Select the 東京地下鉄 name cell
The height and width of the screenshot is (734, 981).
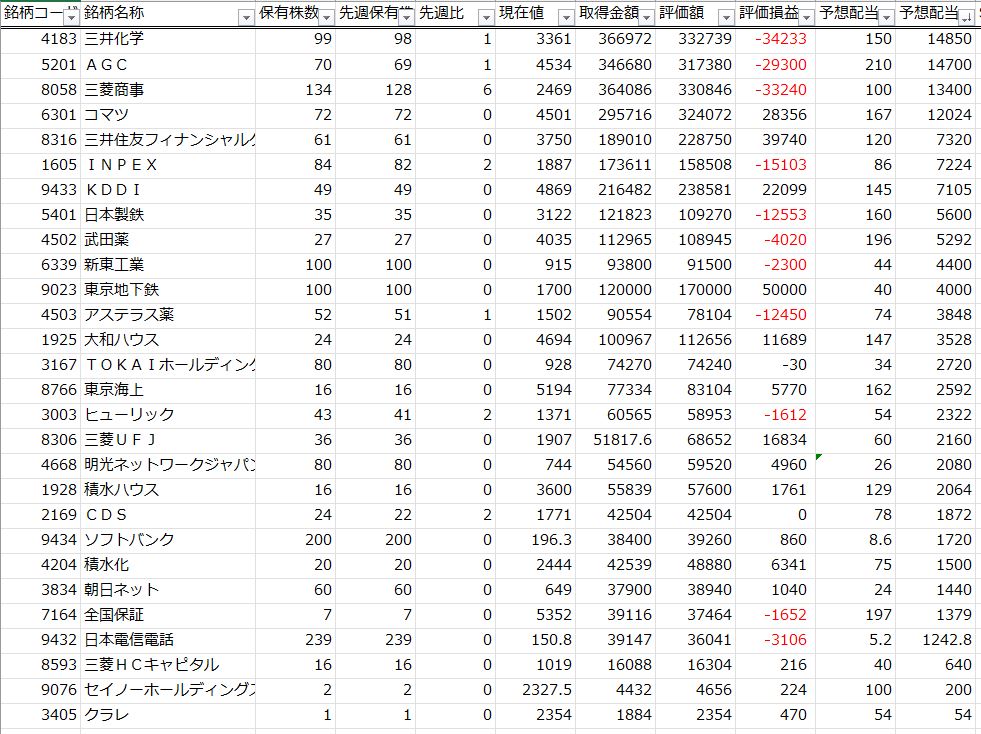[168, 290]
